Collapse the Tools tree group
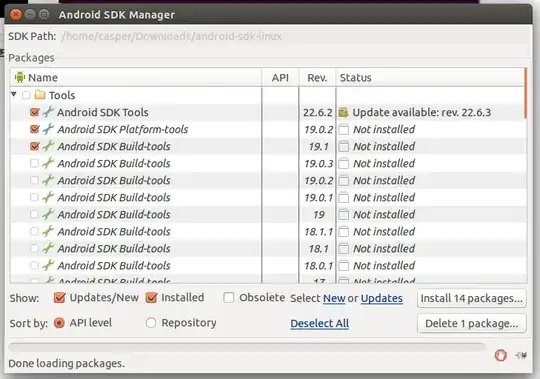Viewport: 540px width, 379px height. click(14, 94)
